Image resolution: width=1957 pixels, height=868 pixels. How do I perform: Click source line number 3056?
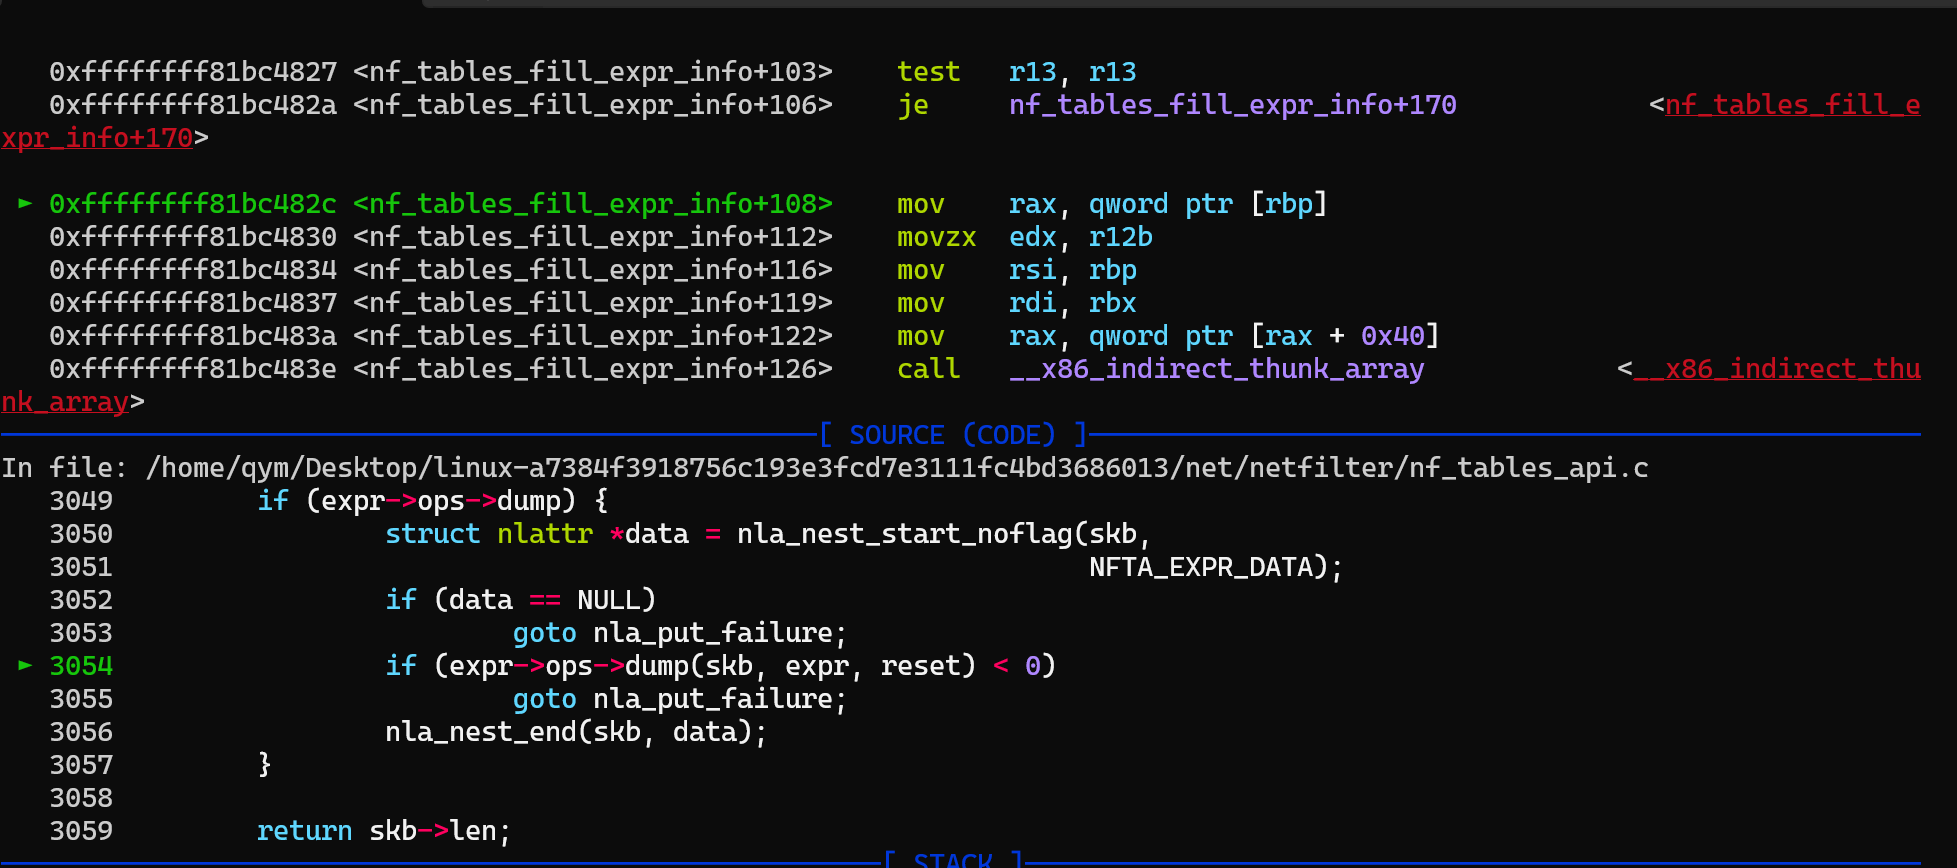coord(81,732)
